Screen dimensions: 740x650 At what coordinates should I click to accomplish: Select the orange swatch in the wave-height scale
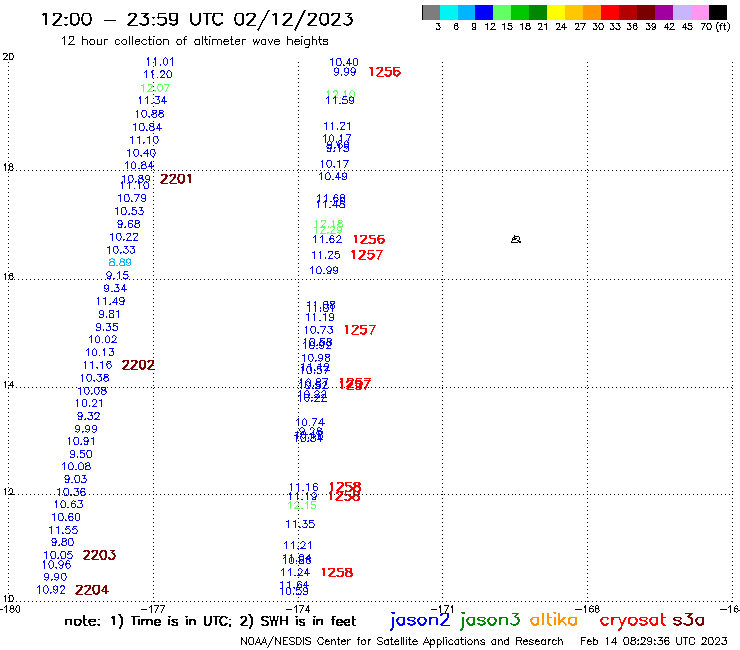[592, 12]
